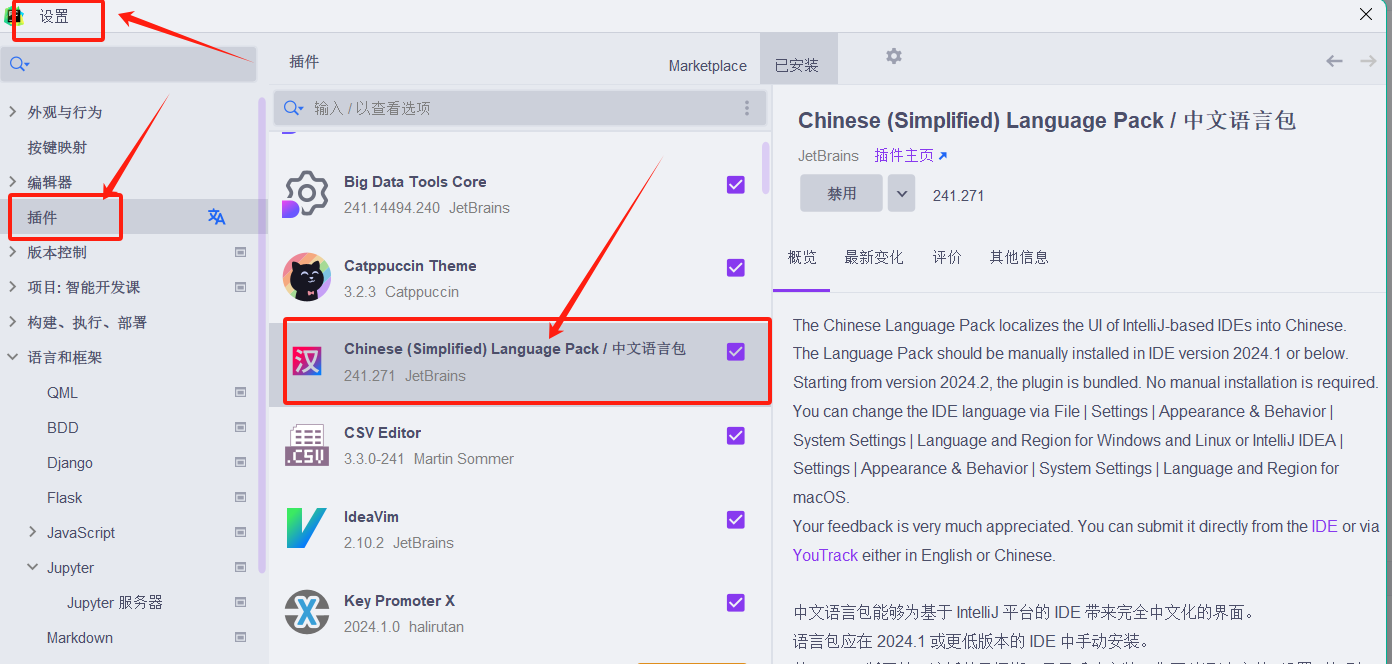Click project-level icon next to BDD

point(240,427)
